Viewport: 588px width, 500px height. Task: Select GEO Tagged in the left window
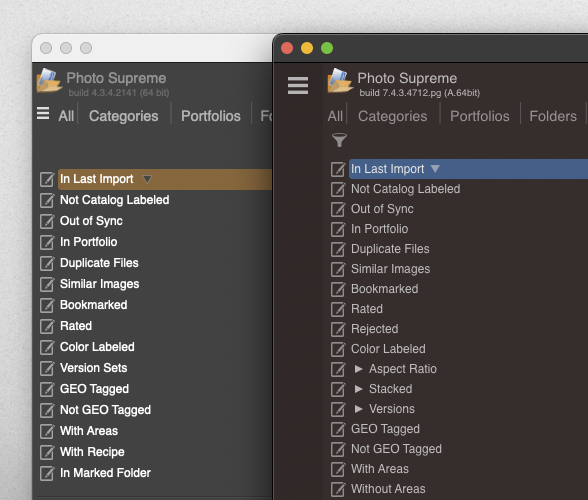point(94,389)
